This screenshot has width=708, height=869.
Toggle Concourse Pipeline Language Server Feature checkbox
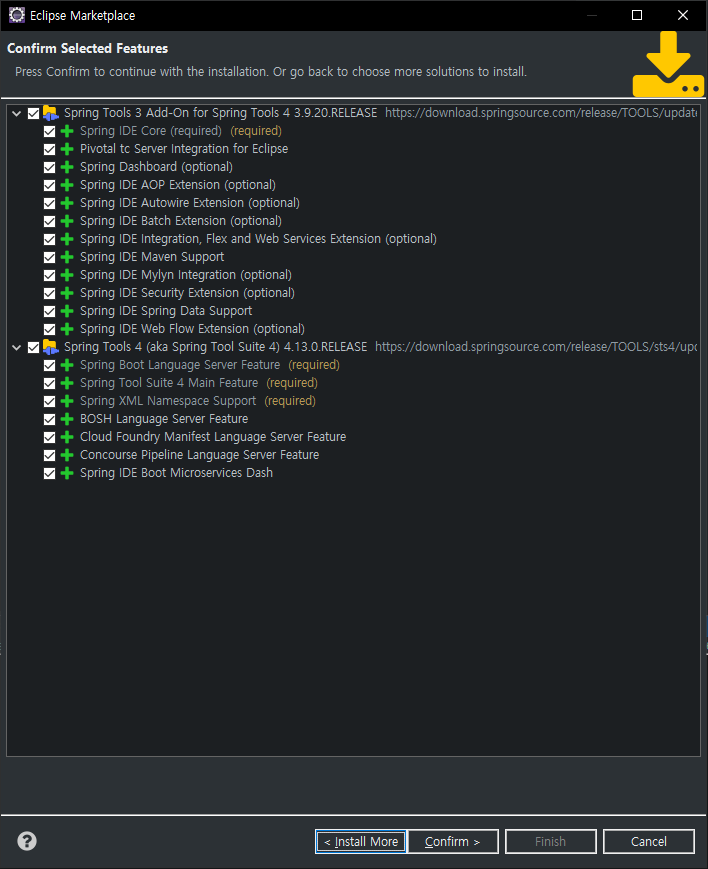click(49, 455)
